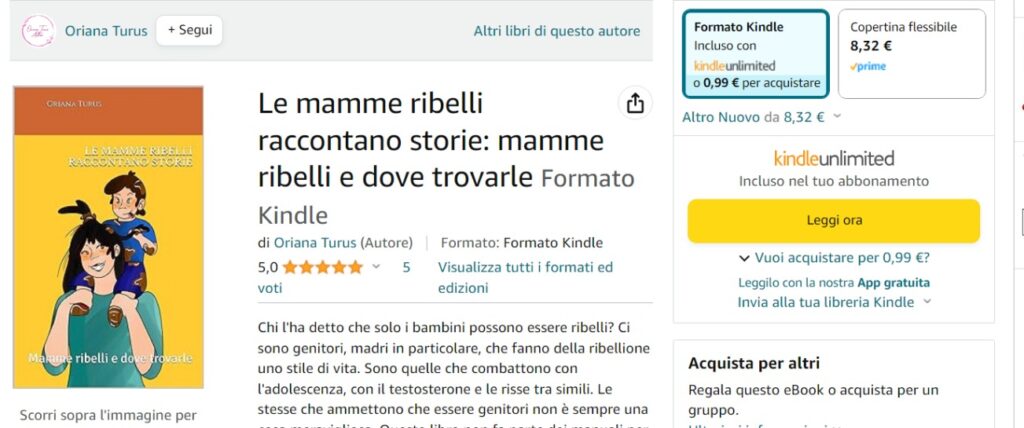The image size is (1024, 428).
Task: Click the five-star rating icons
Action: pos(322,267)
